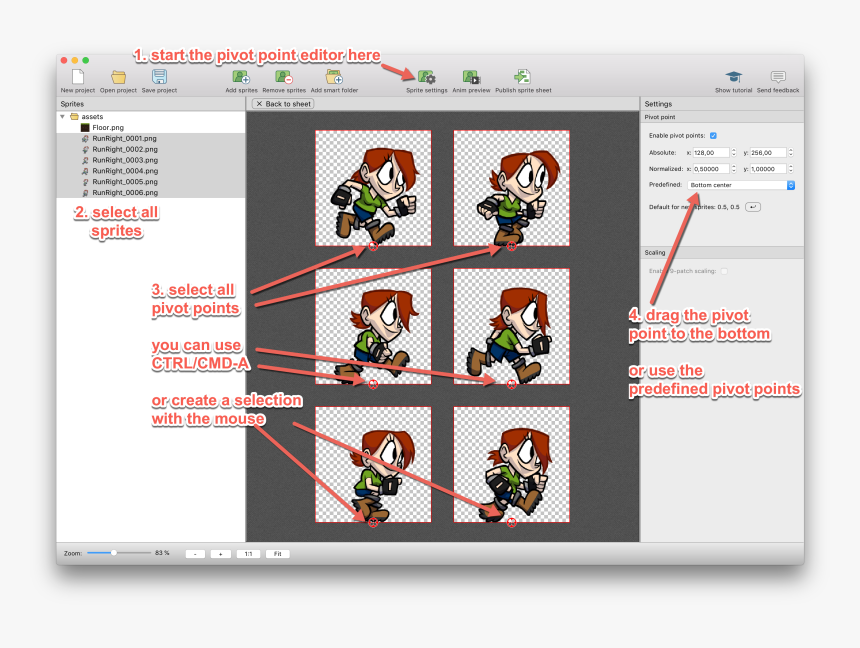Open the Predefined pivot point dropdown
Image resolution: width=860 pixels, height=648 pixels.
point(741,185)
